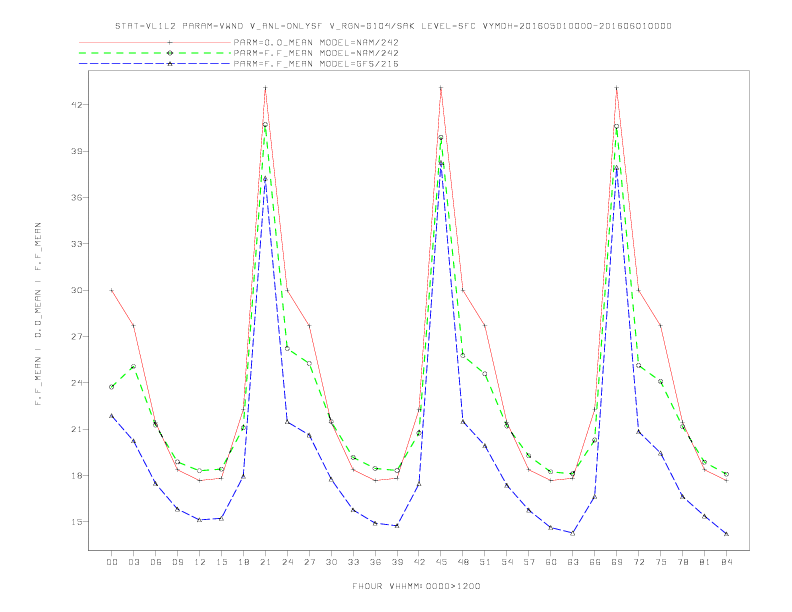The width and height of the screenshot is (792, 612).
Task: Click x-axis forecast hour label 12
Action: [200, 562]
